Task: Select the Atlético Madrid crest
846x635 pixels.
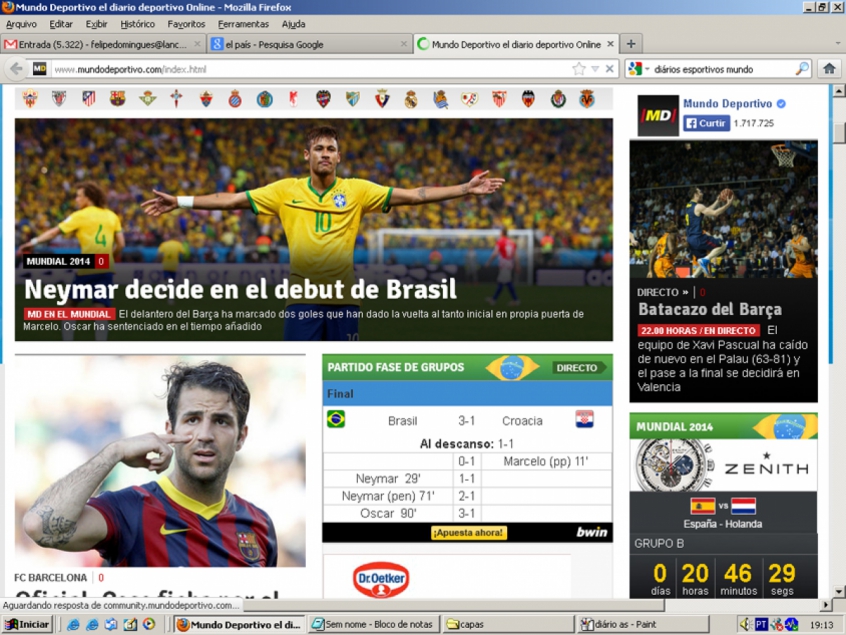Action: (x=88, y=99)
